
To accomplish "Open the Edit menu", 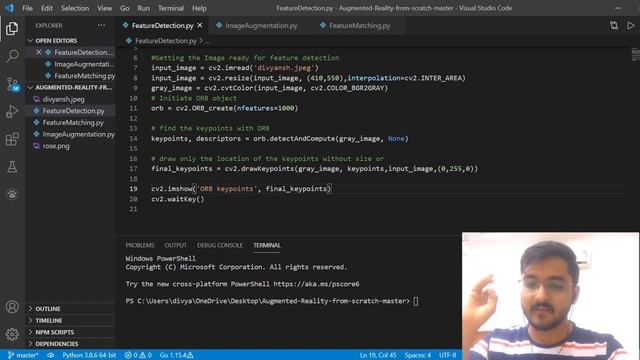I will point(47,8).
